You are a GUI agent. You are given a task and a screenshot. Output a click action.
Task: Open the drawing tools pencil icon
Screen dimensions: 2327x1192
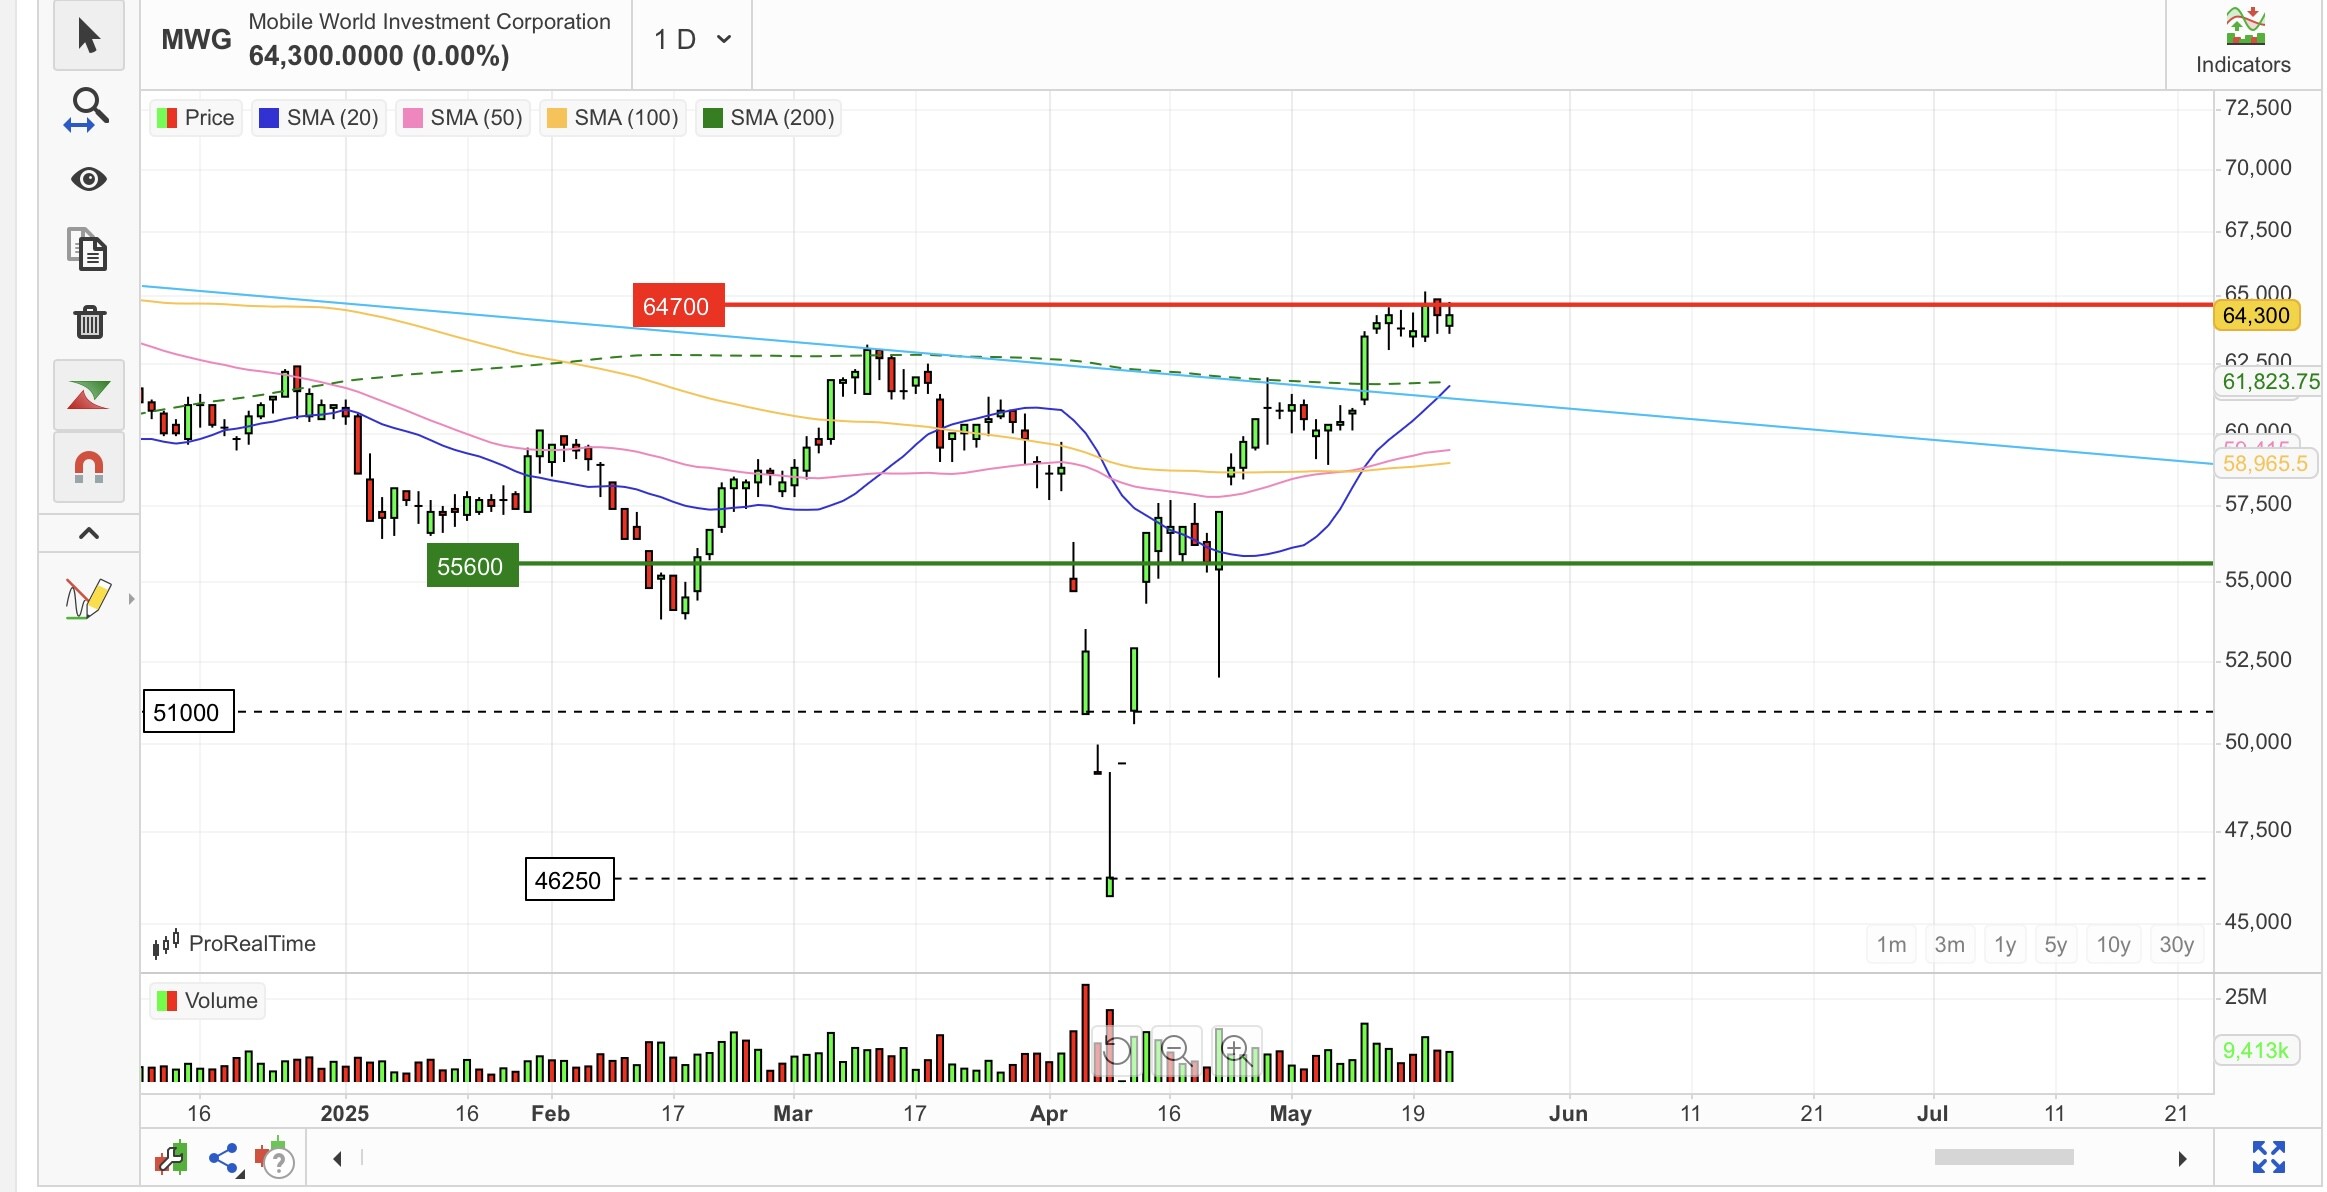(87, 599)
